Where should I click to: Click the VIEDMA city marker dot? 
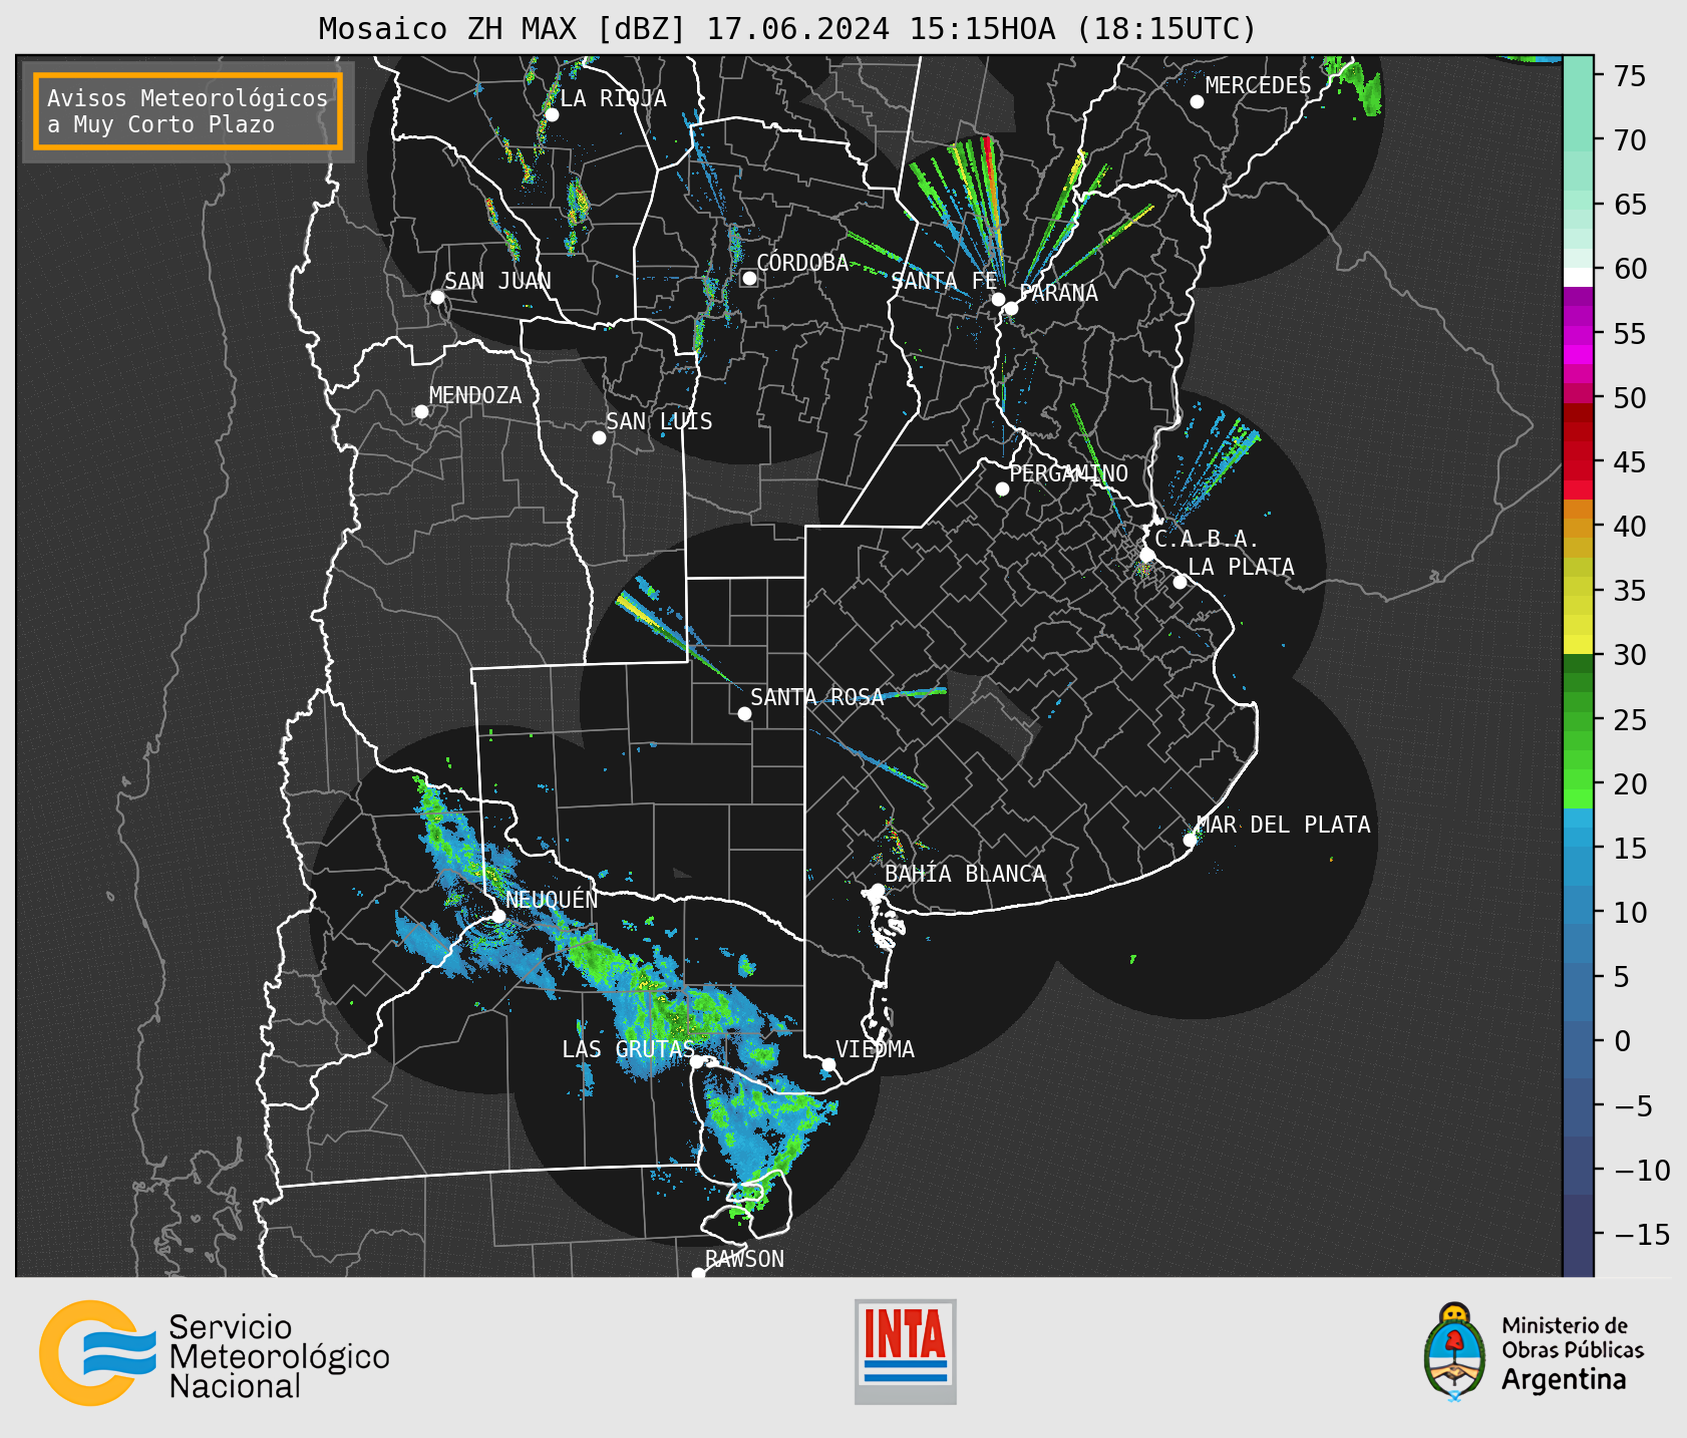tap(829, 1065)
